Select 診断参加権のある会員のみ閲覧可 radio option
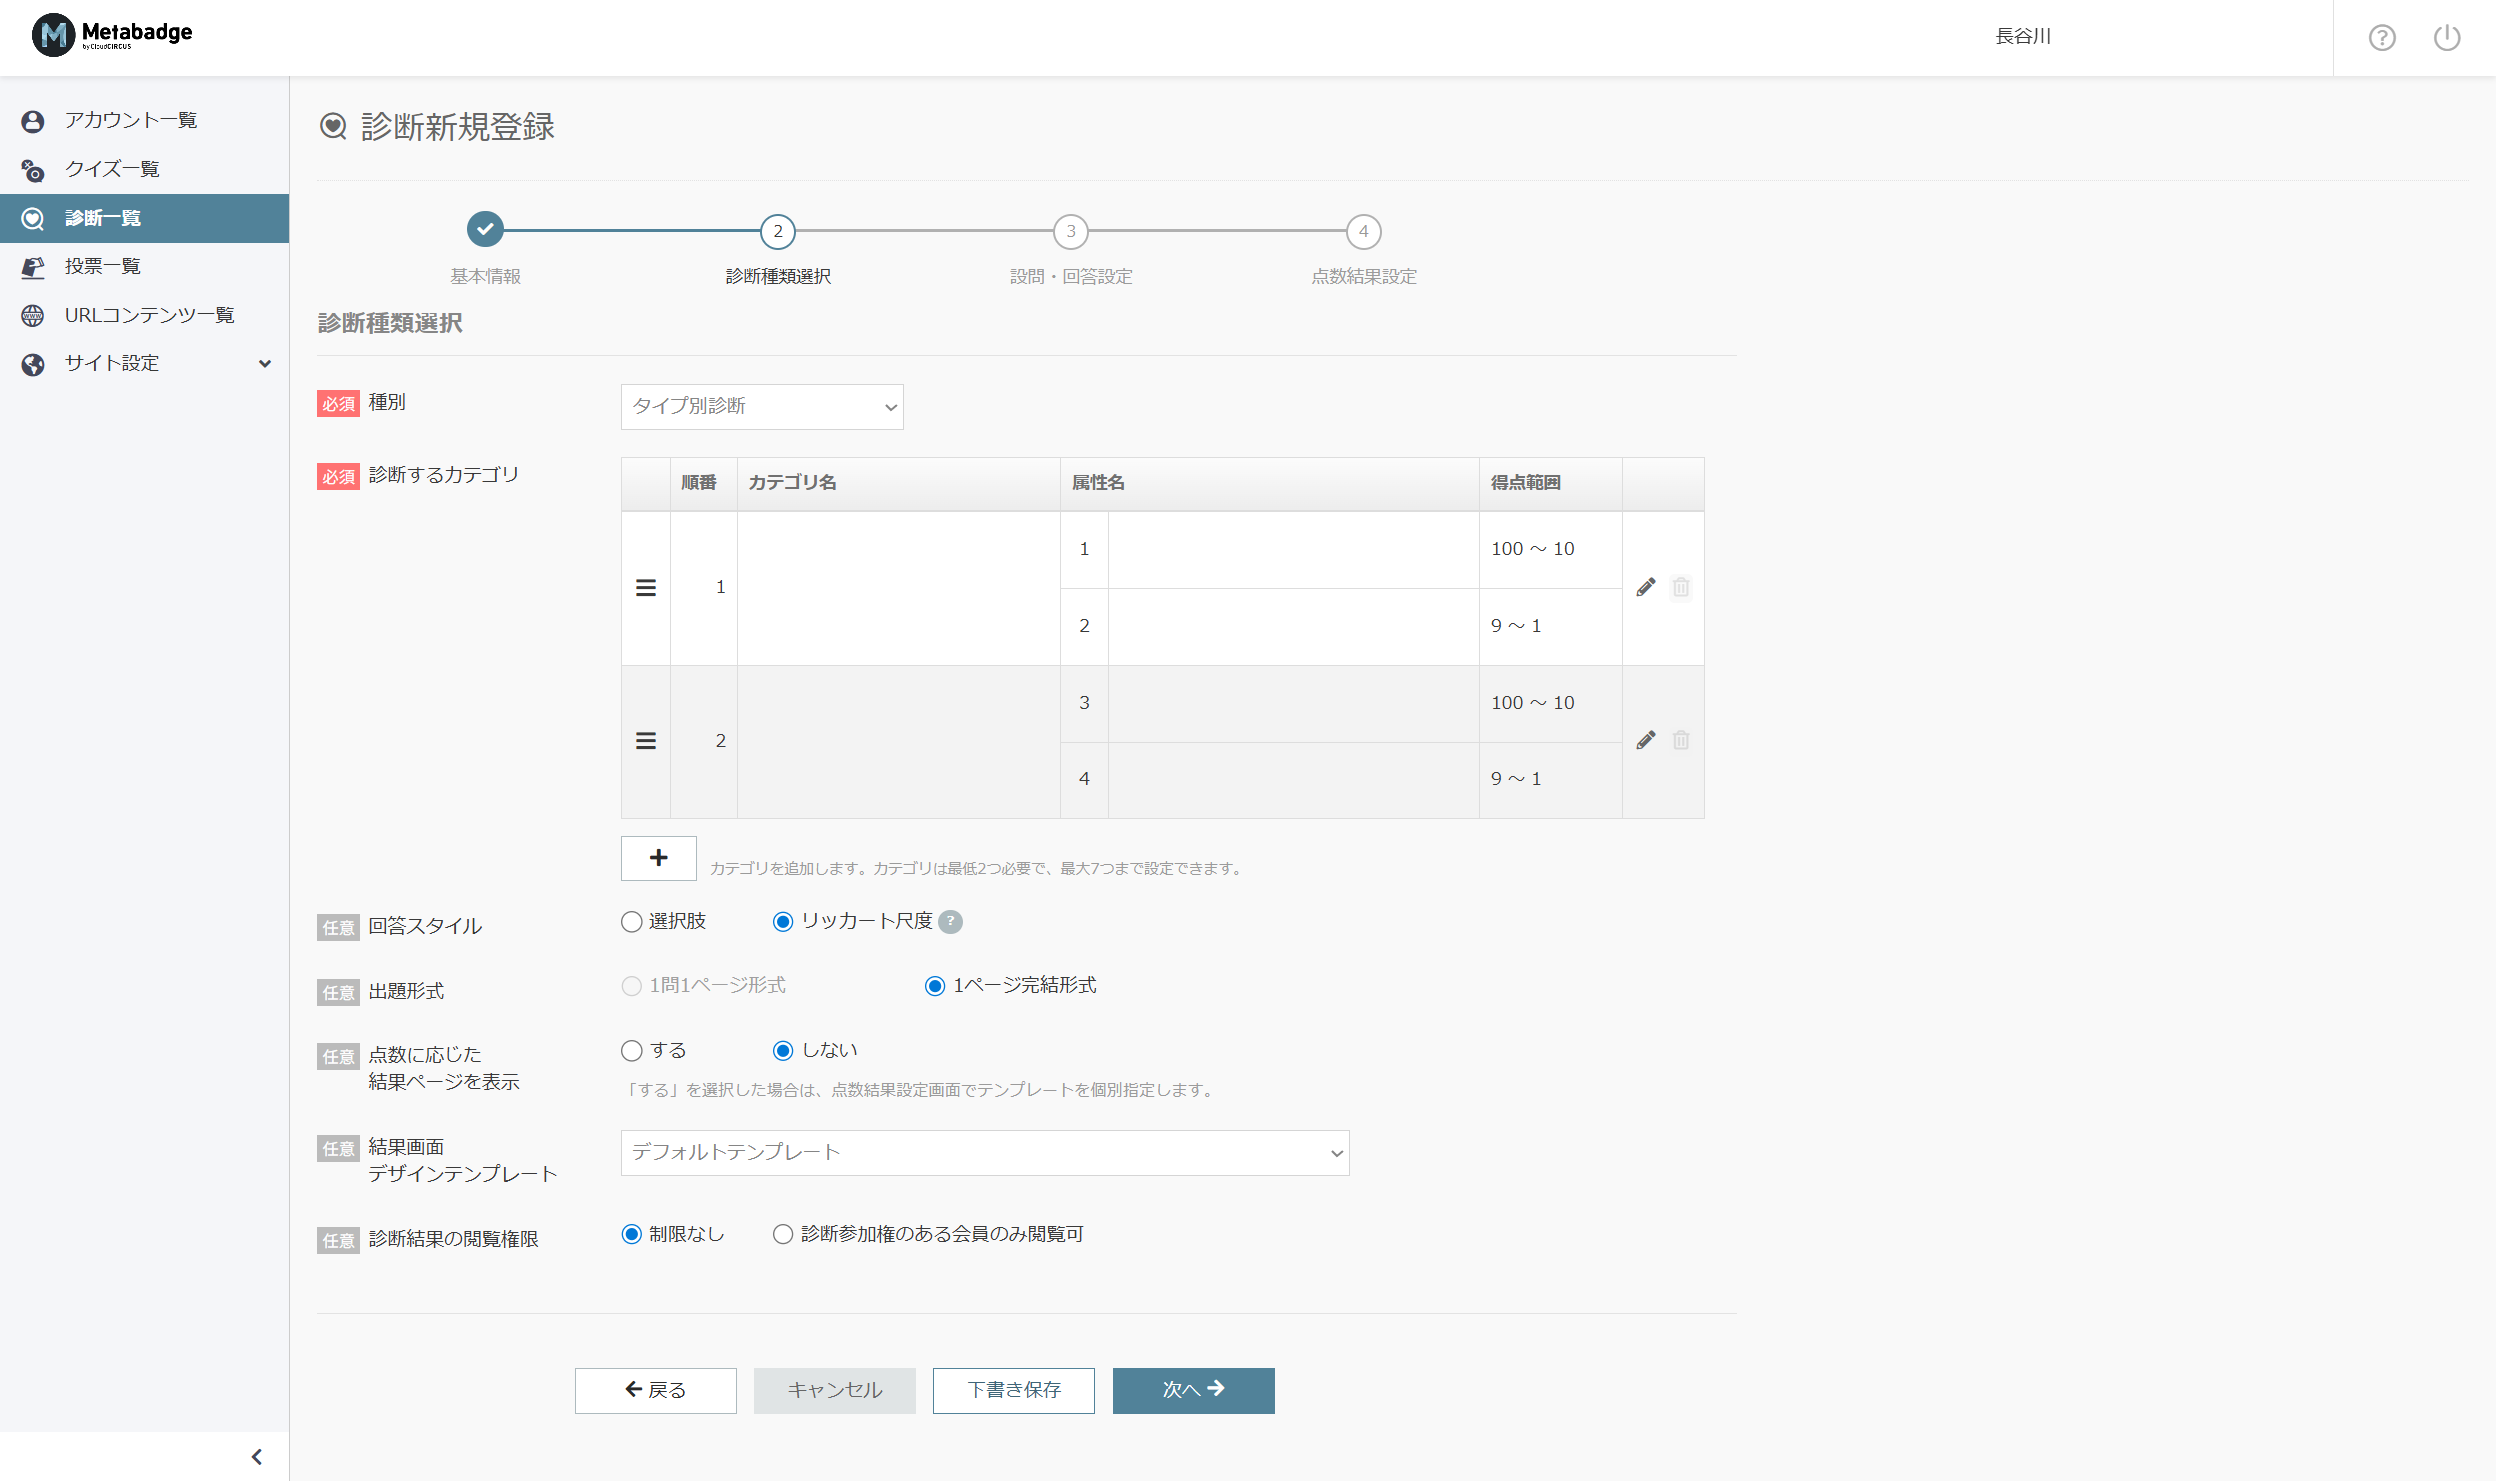Image resolution: width=2496 pixels, height=1481 pixels. 783,1234
